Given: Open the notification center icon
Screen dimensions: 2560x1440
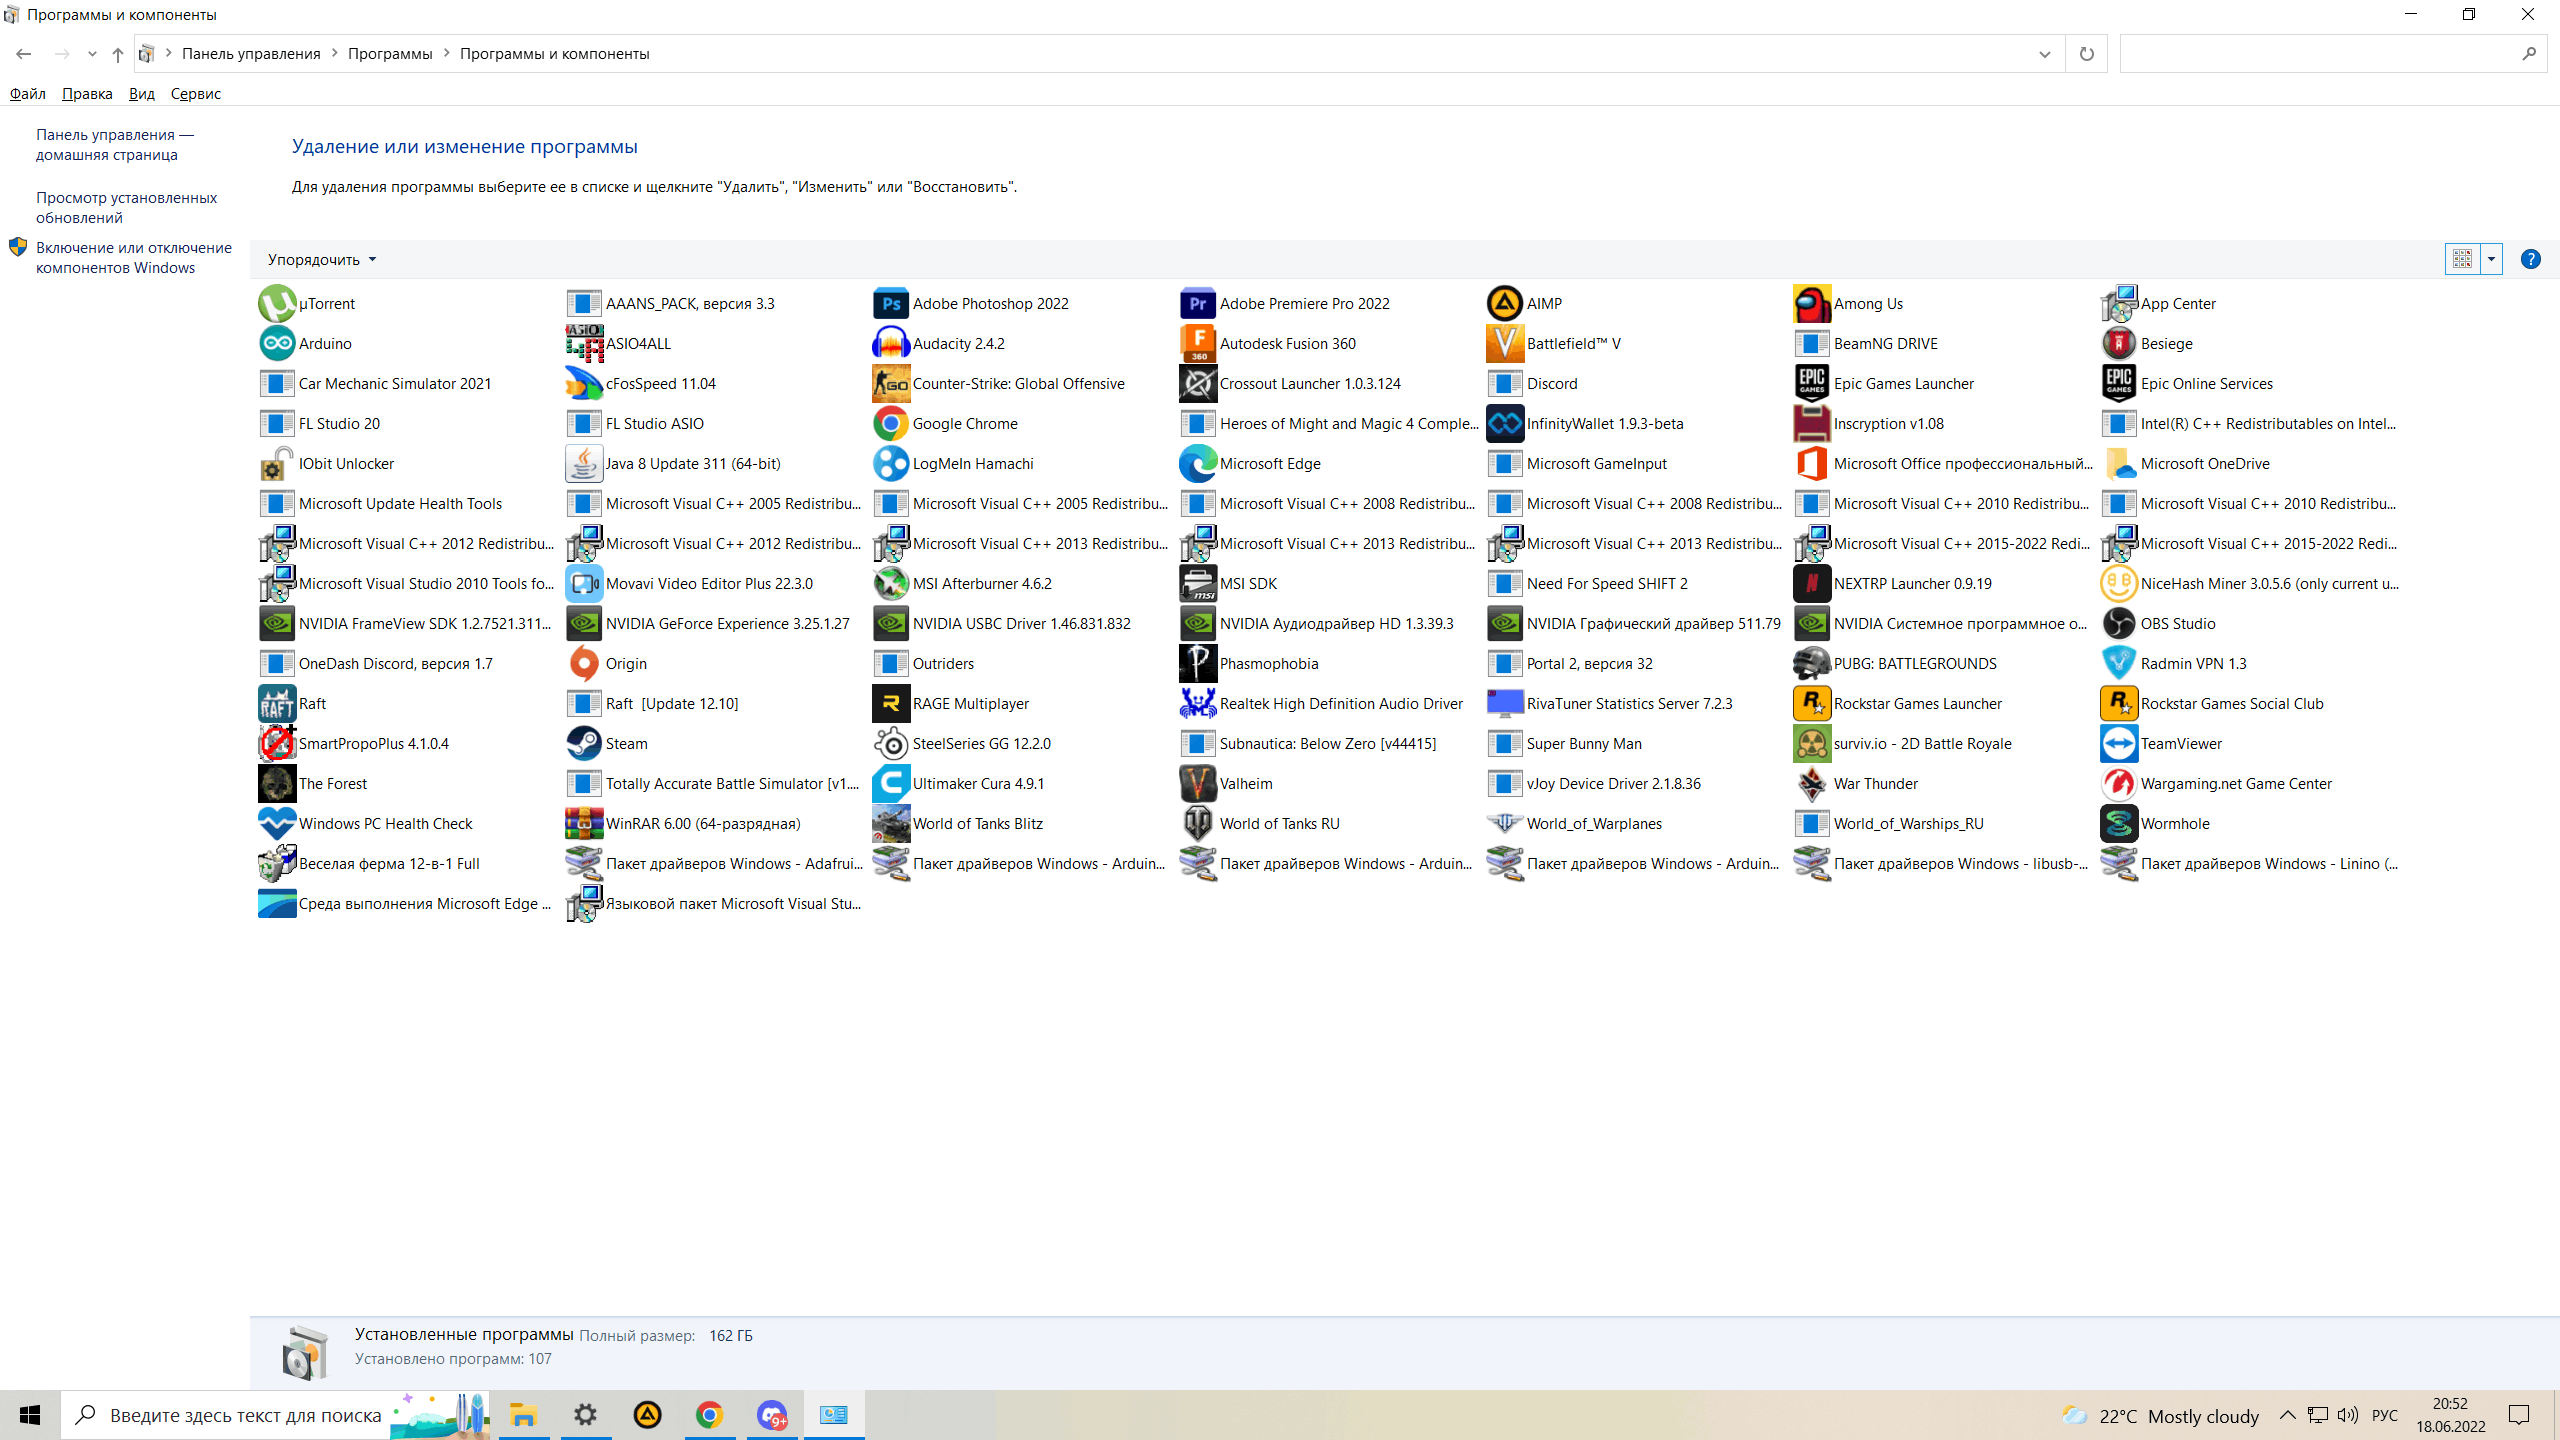Looking at the screenshot, I should click(2518, 1415).
